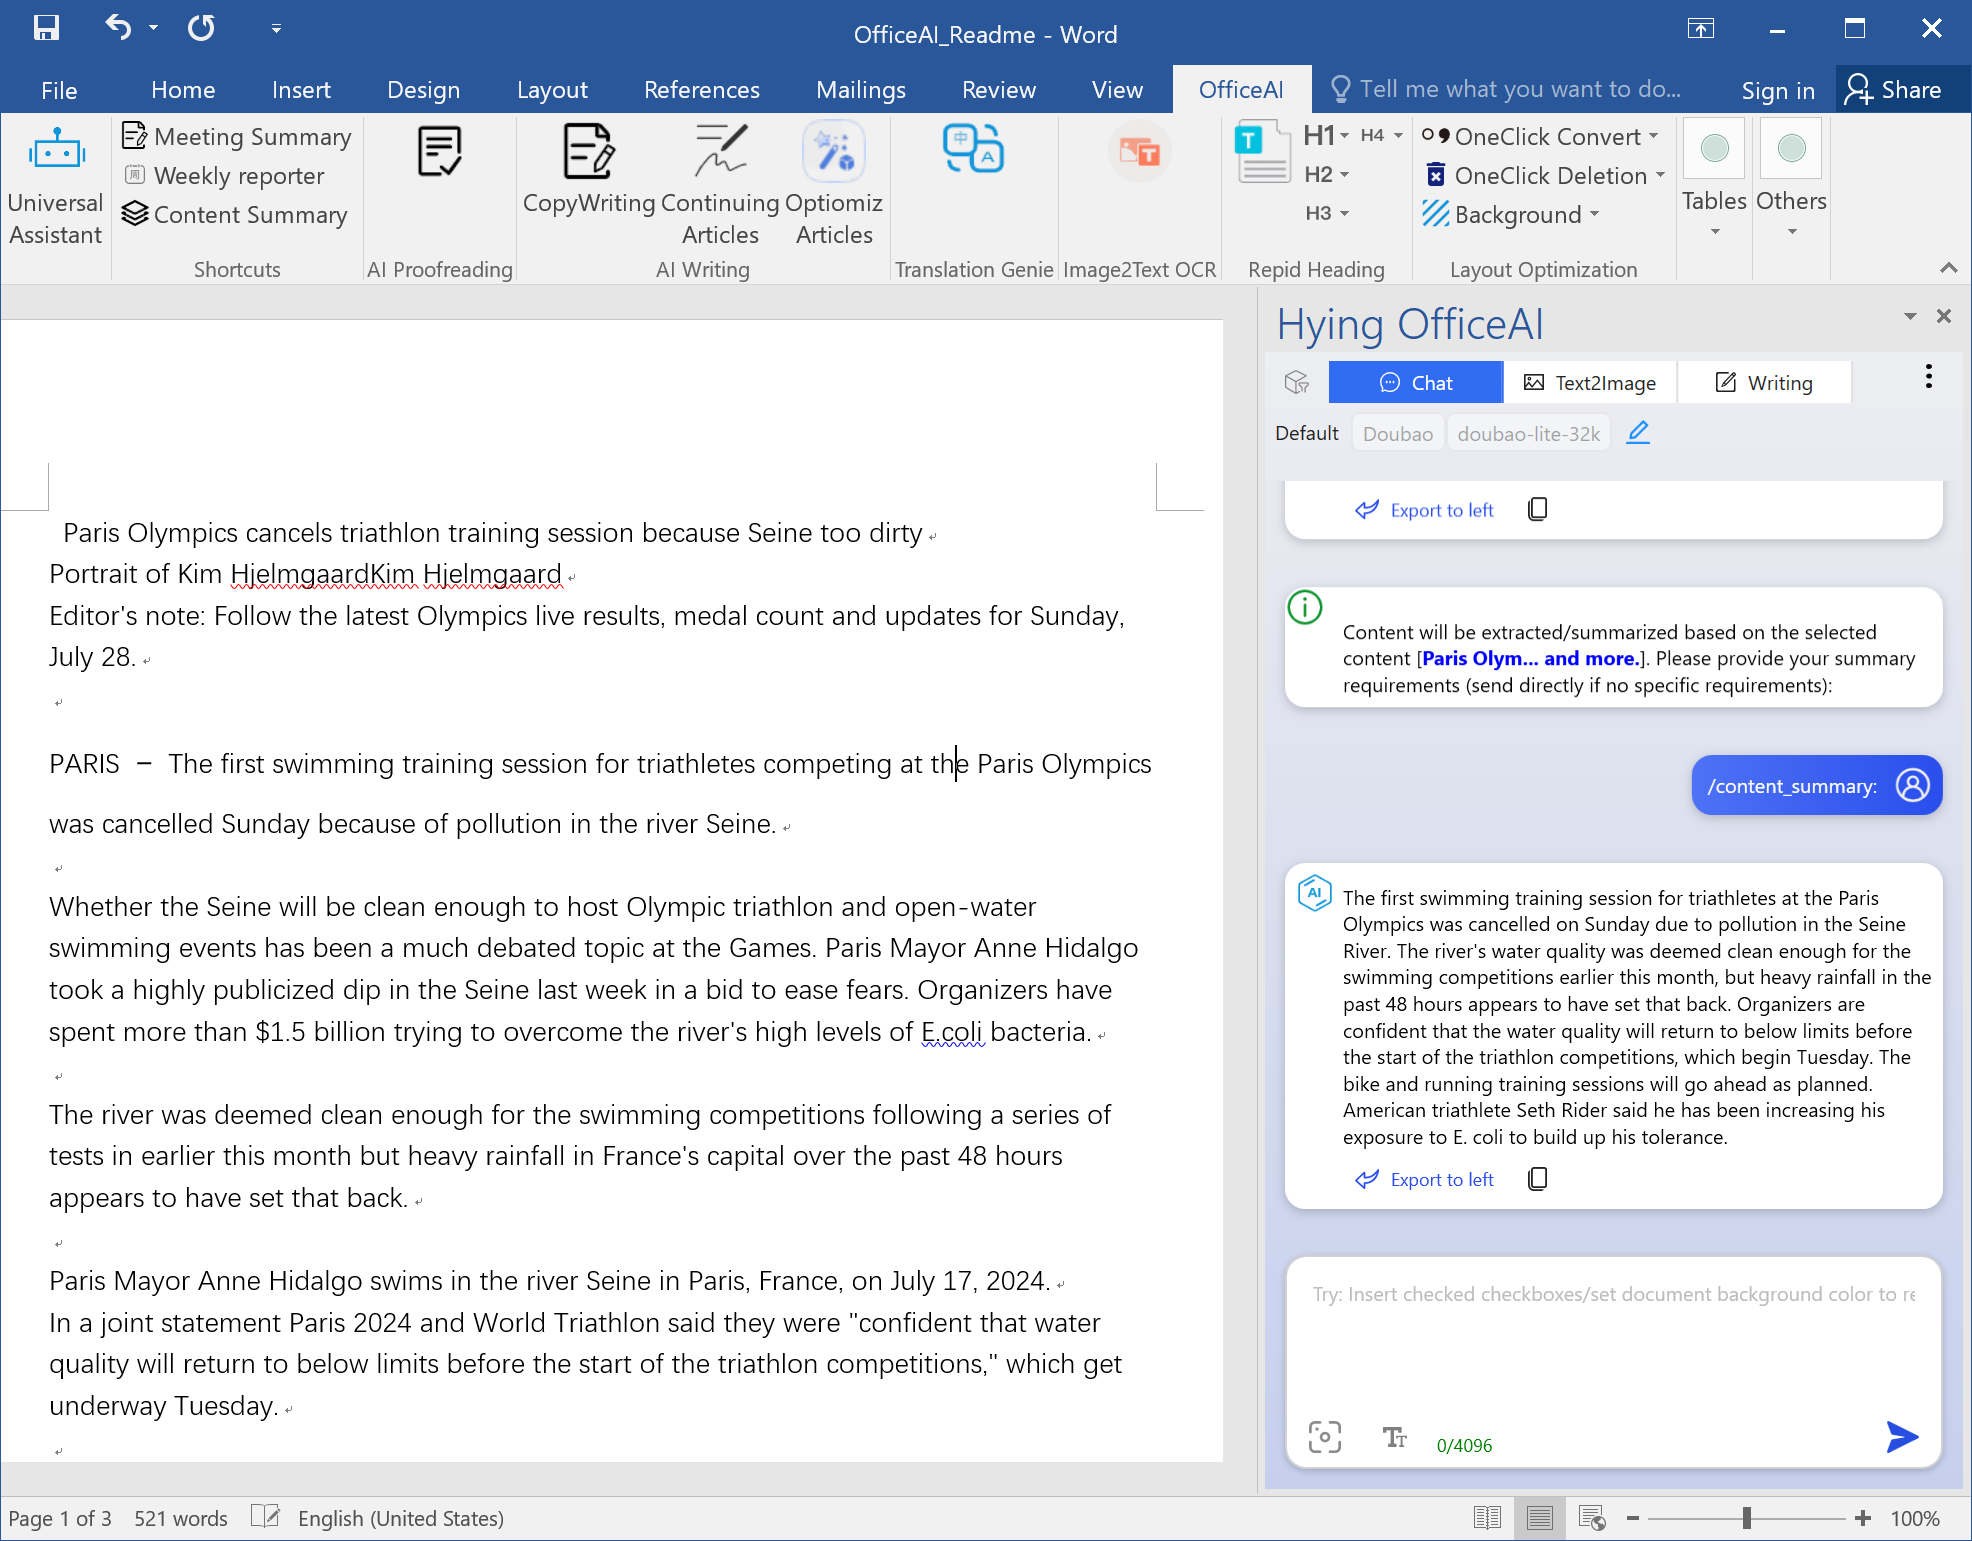Click the Tell me what you want search box
The width and height of the screenshot is (1972, 1541).
1506,90
